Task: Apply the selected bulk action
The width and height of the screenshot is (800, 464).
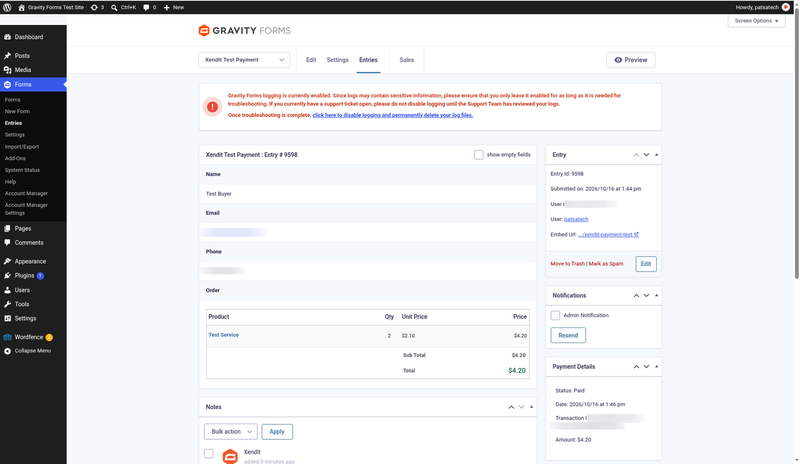Action: 277,432
